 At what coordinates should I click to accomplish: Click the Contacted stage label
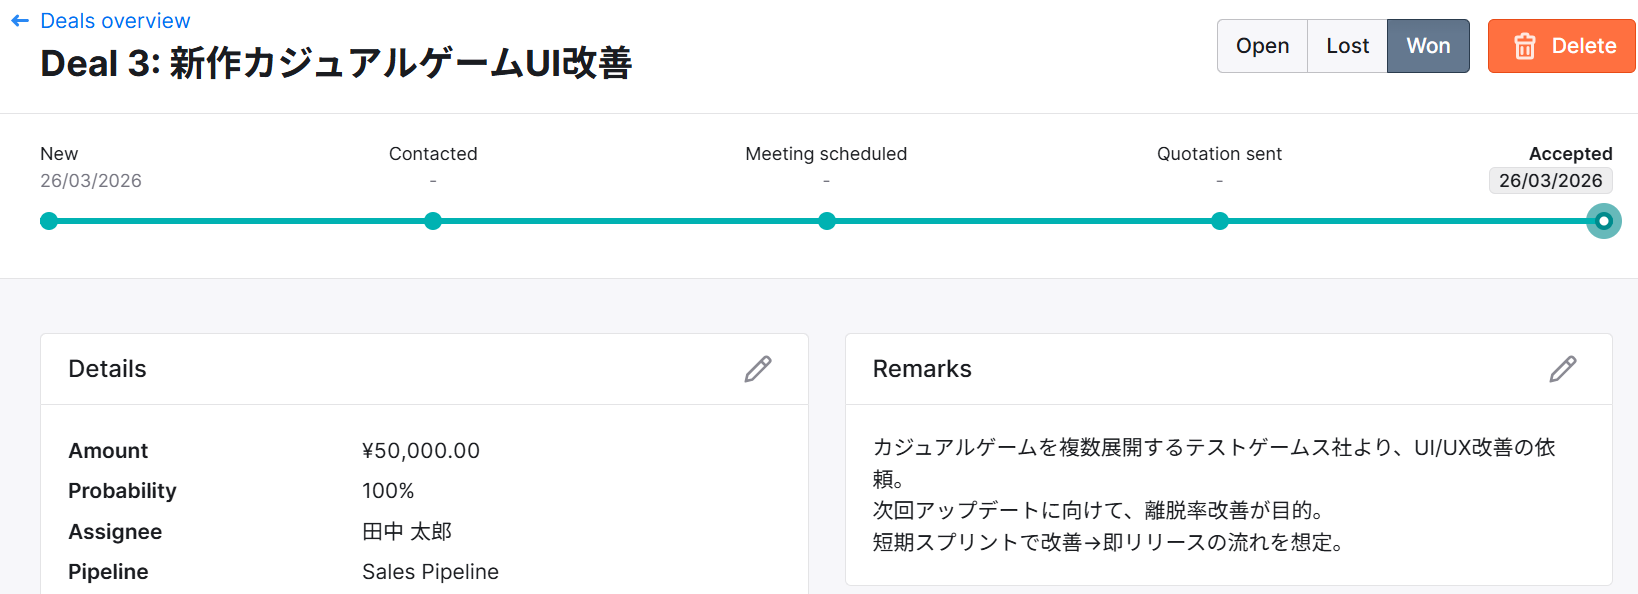click(x=433, y=154)
